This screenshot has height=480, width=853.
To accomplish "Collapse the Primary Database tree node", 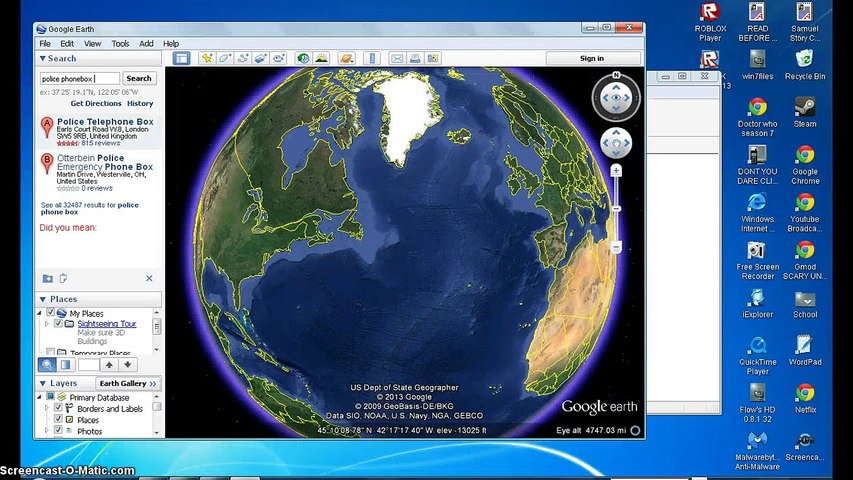I will pos(40,397).
